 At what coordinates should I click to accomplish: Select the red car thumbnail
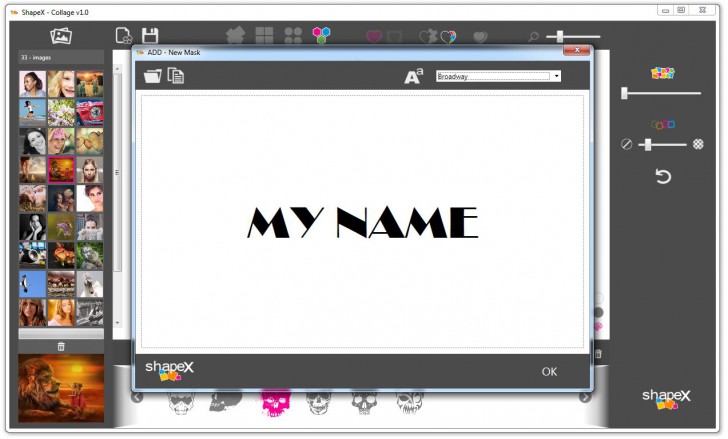(x=90, y=113)
